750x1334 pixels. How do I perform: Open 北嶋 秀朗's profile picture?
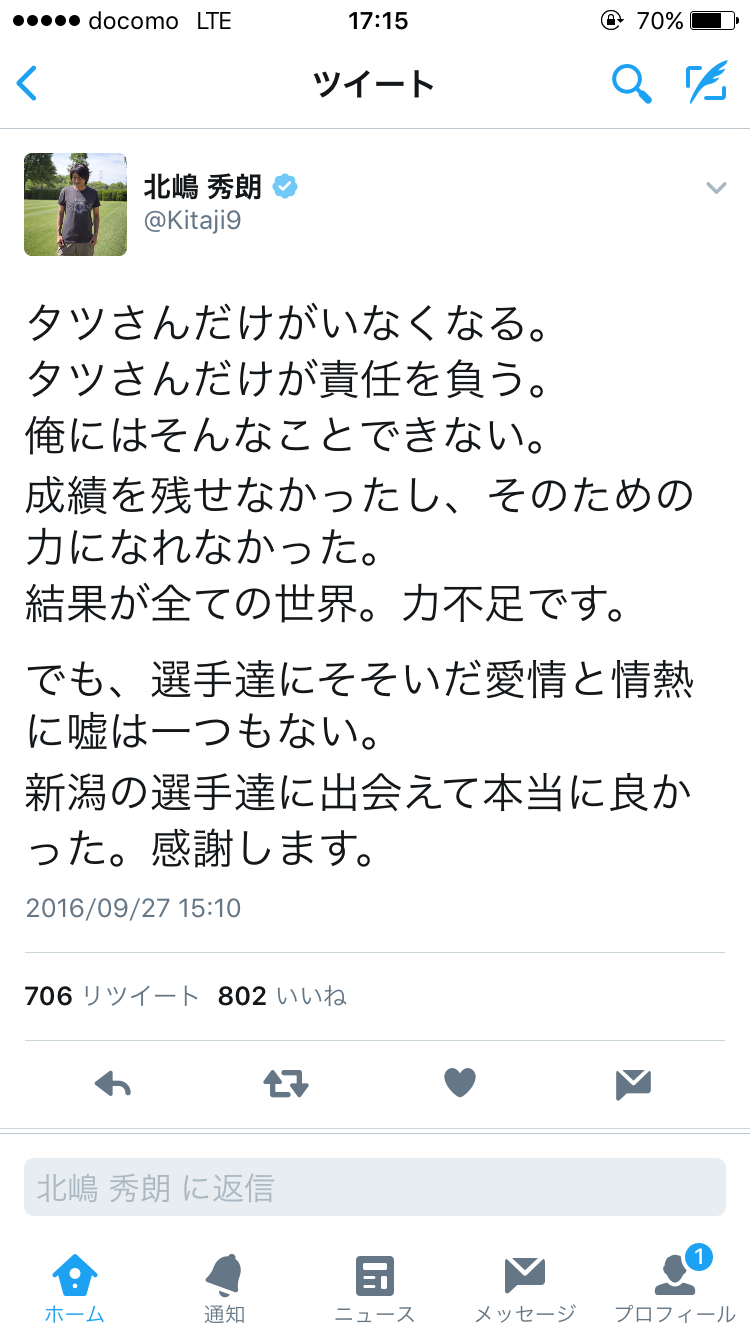[76, 204]
